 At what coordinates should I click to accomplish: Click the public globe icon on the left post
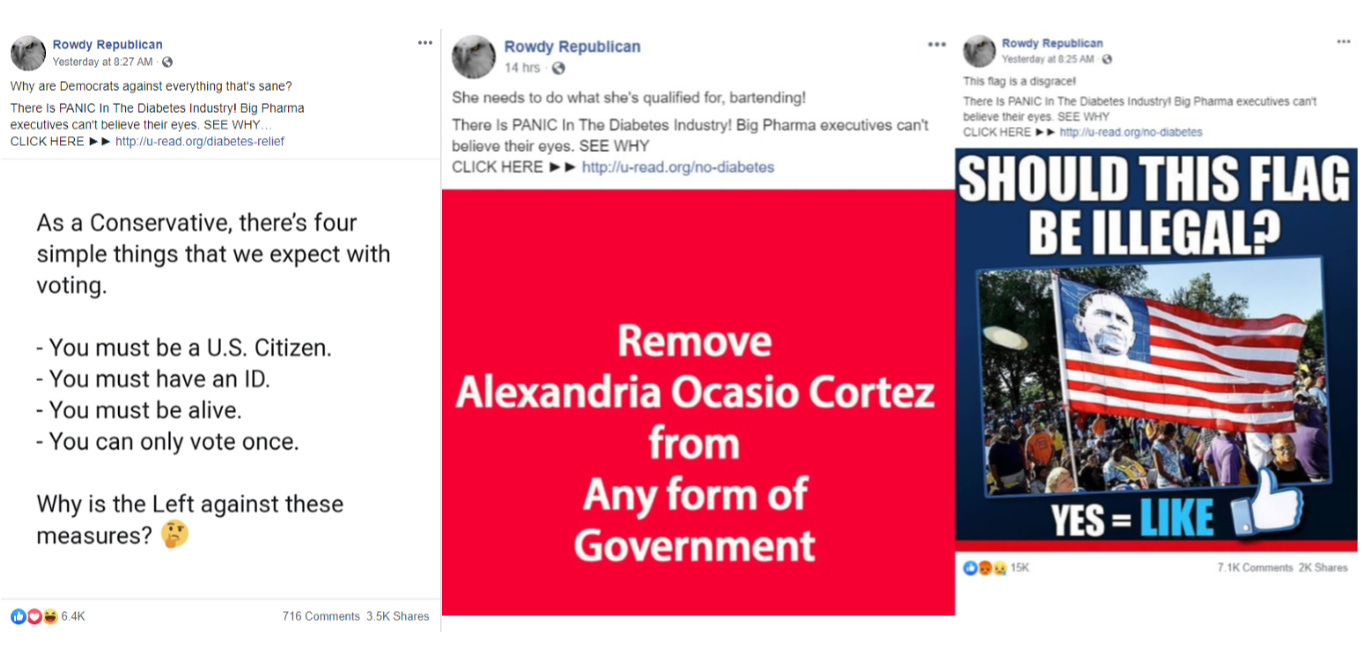(167, 62)
